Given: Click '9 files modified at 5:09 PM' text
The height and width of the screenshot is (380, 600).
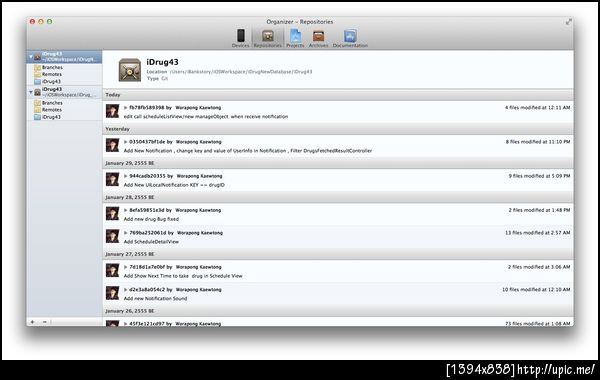Looking at the screenshot, I should click(x=539, y=176).
